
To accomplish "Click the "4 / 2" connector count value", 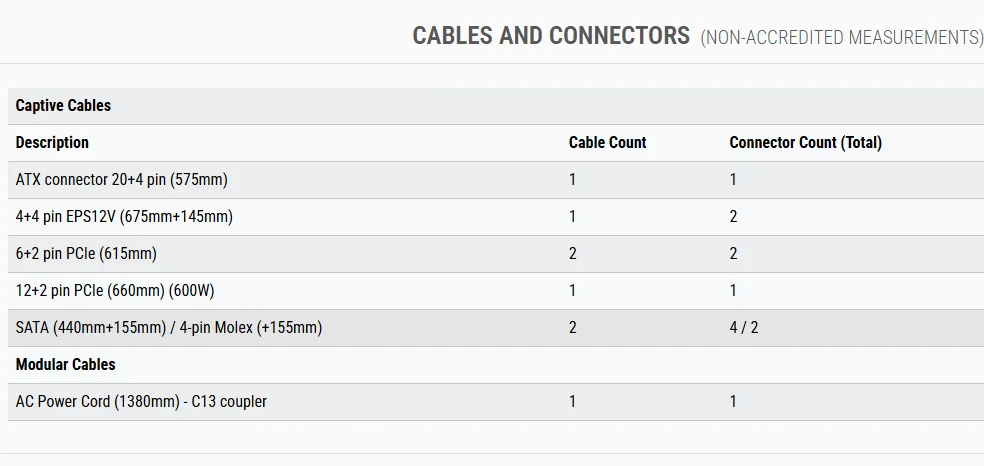I will (743, 328).
